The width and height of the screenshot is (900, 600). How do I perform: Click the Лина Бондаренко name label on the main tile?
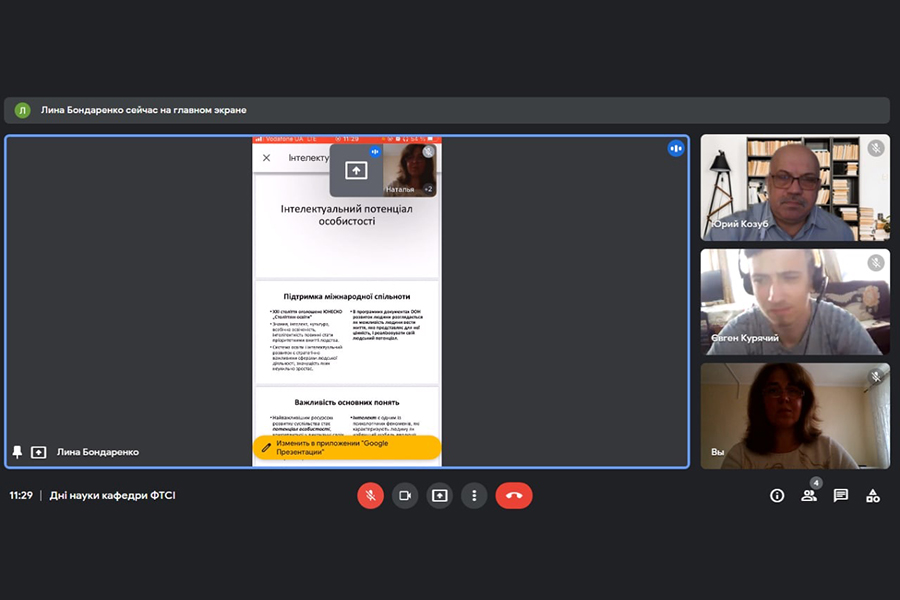click(x=98, y=452)
